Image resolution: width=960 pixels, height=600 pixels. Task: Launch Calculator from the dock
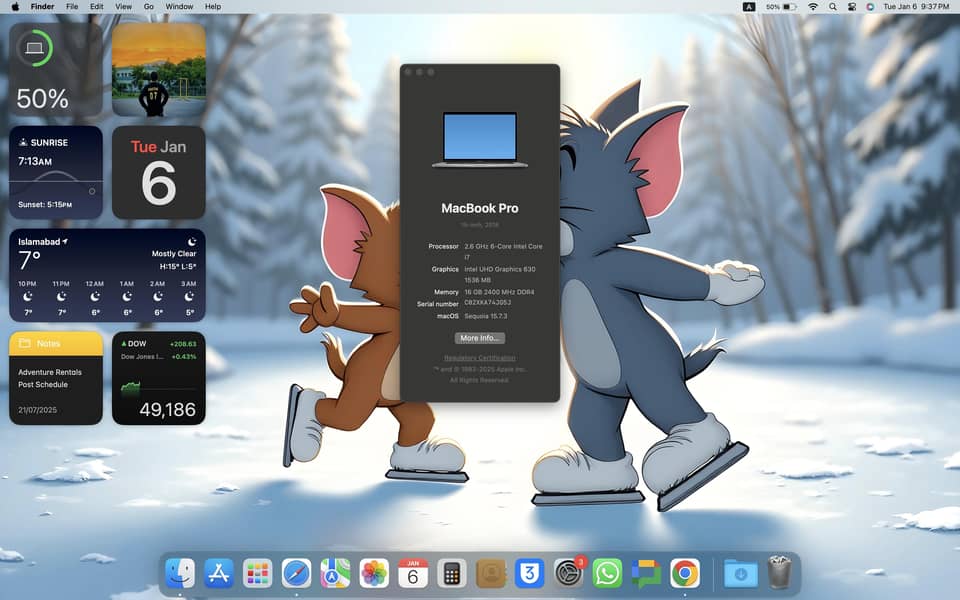point(452,573)
